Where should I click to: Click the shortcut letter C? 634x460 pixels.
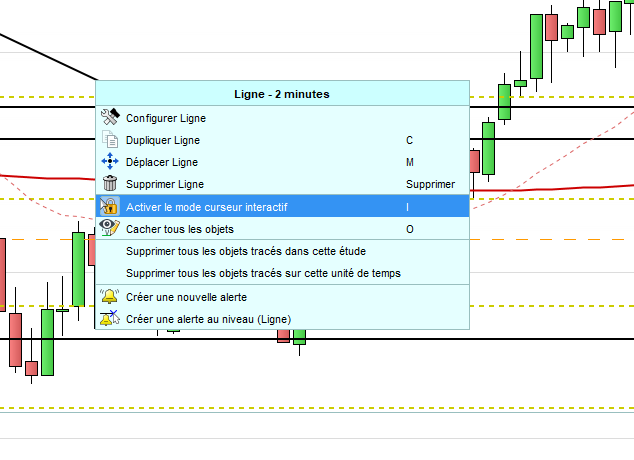(x=409, y=140)
